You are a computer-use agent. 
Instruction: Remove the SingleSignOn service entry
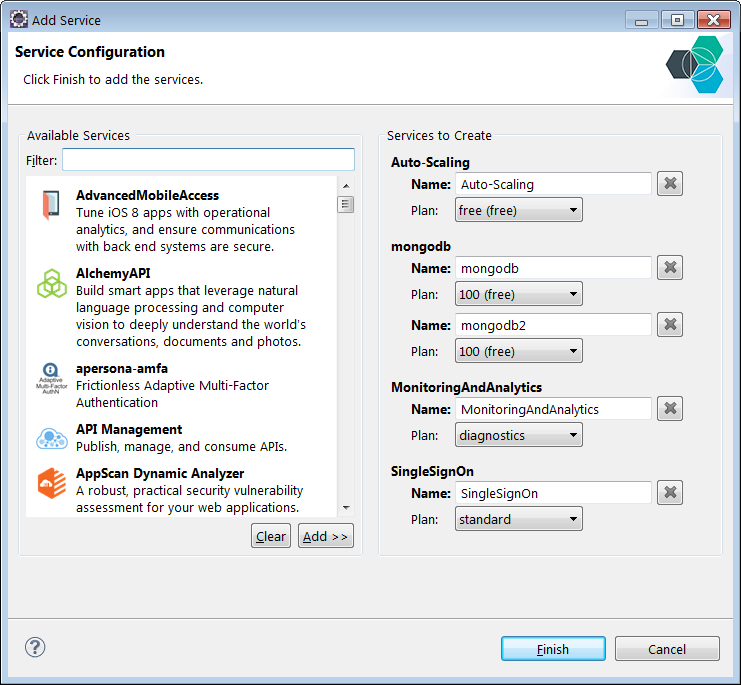pos(670,492)
